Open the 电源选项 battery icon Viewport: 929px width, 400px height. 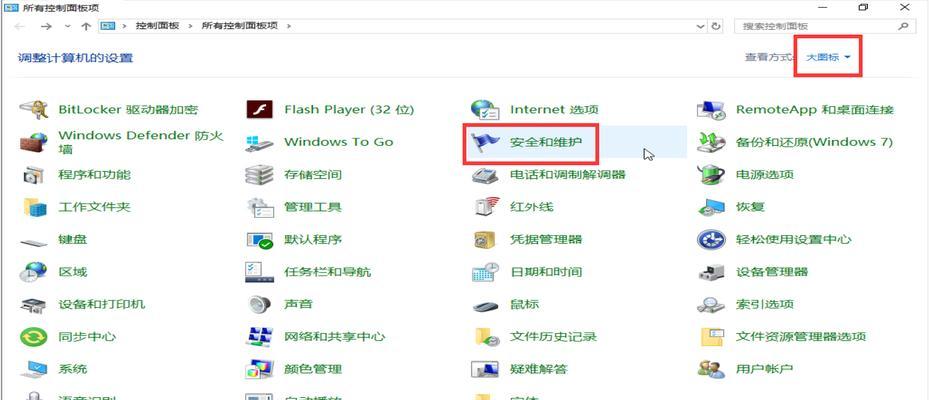click(711, 175)
